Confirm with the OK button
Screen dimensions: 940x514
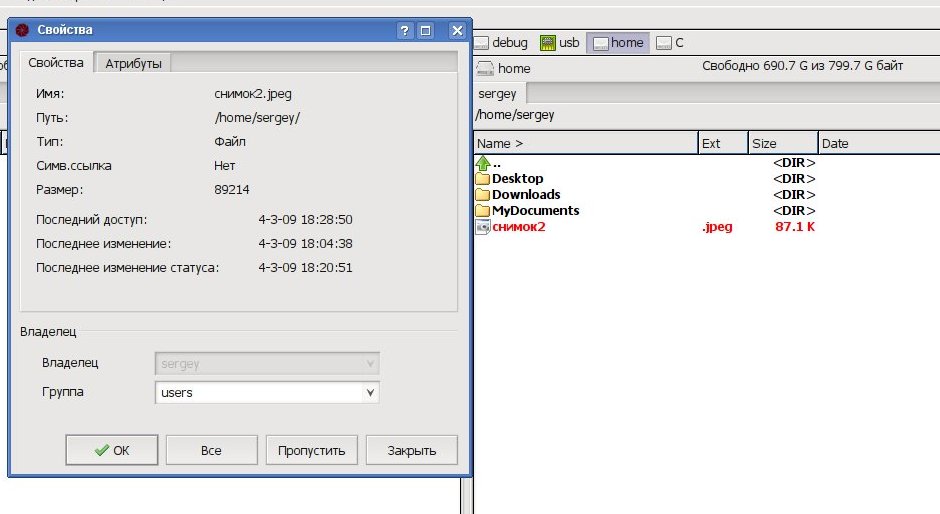112,450
